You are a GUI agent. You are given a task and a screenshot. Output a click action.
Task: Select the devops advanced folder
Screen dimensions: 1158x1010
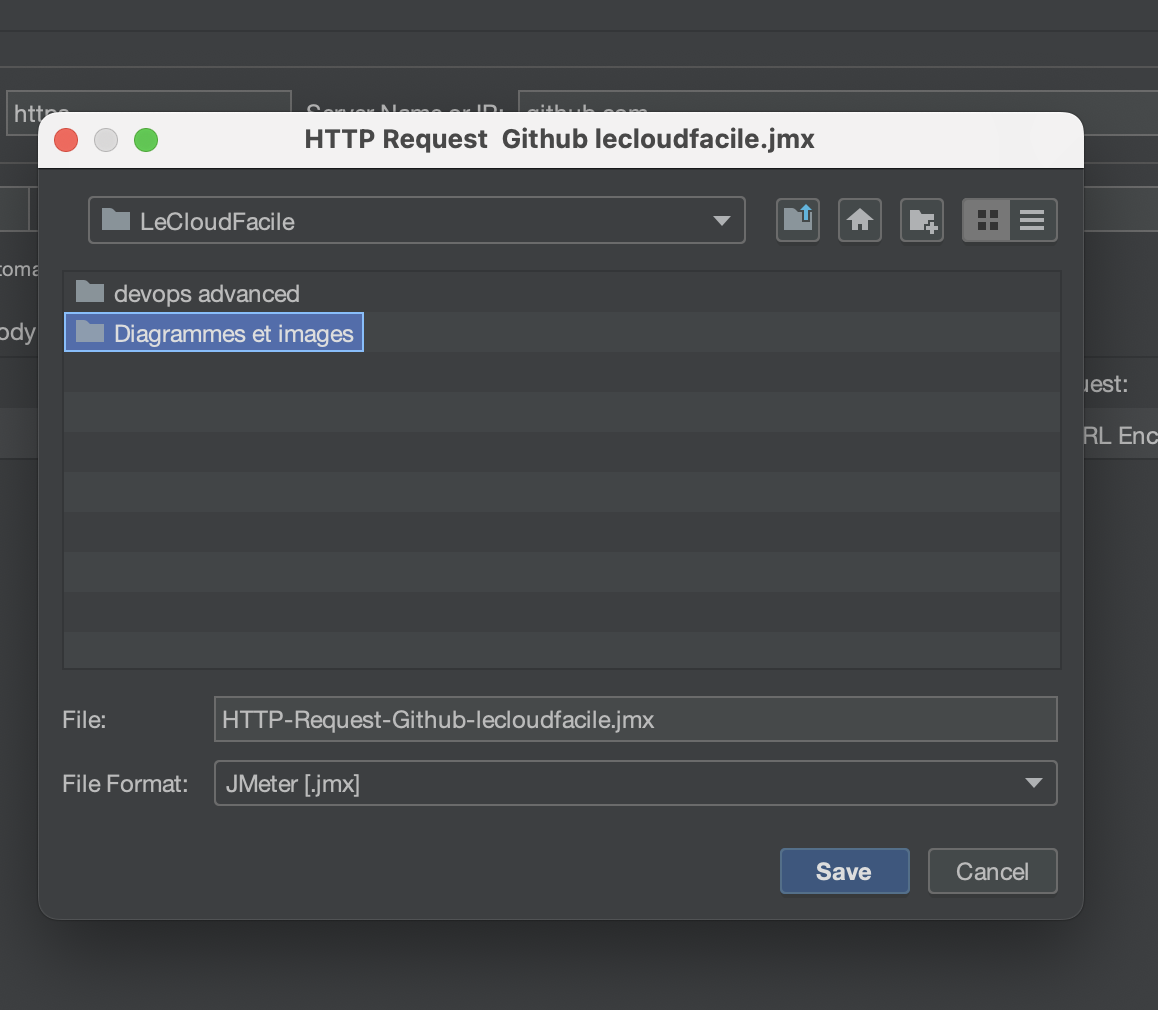coord(206,294)
